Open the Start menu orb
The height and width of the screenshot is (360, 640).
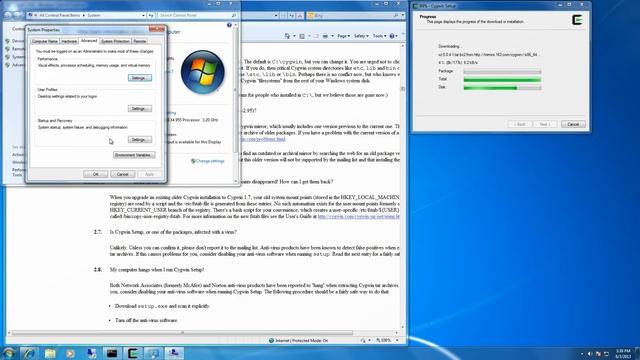point(9,353)
